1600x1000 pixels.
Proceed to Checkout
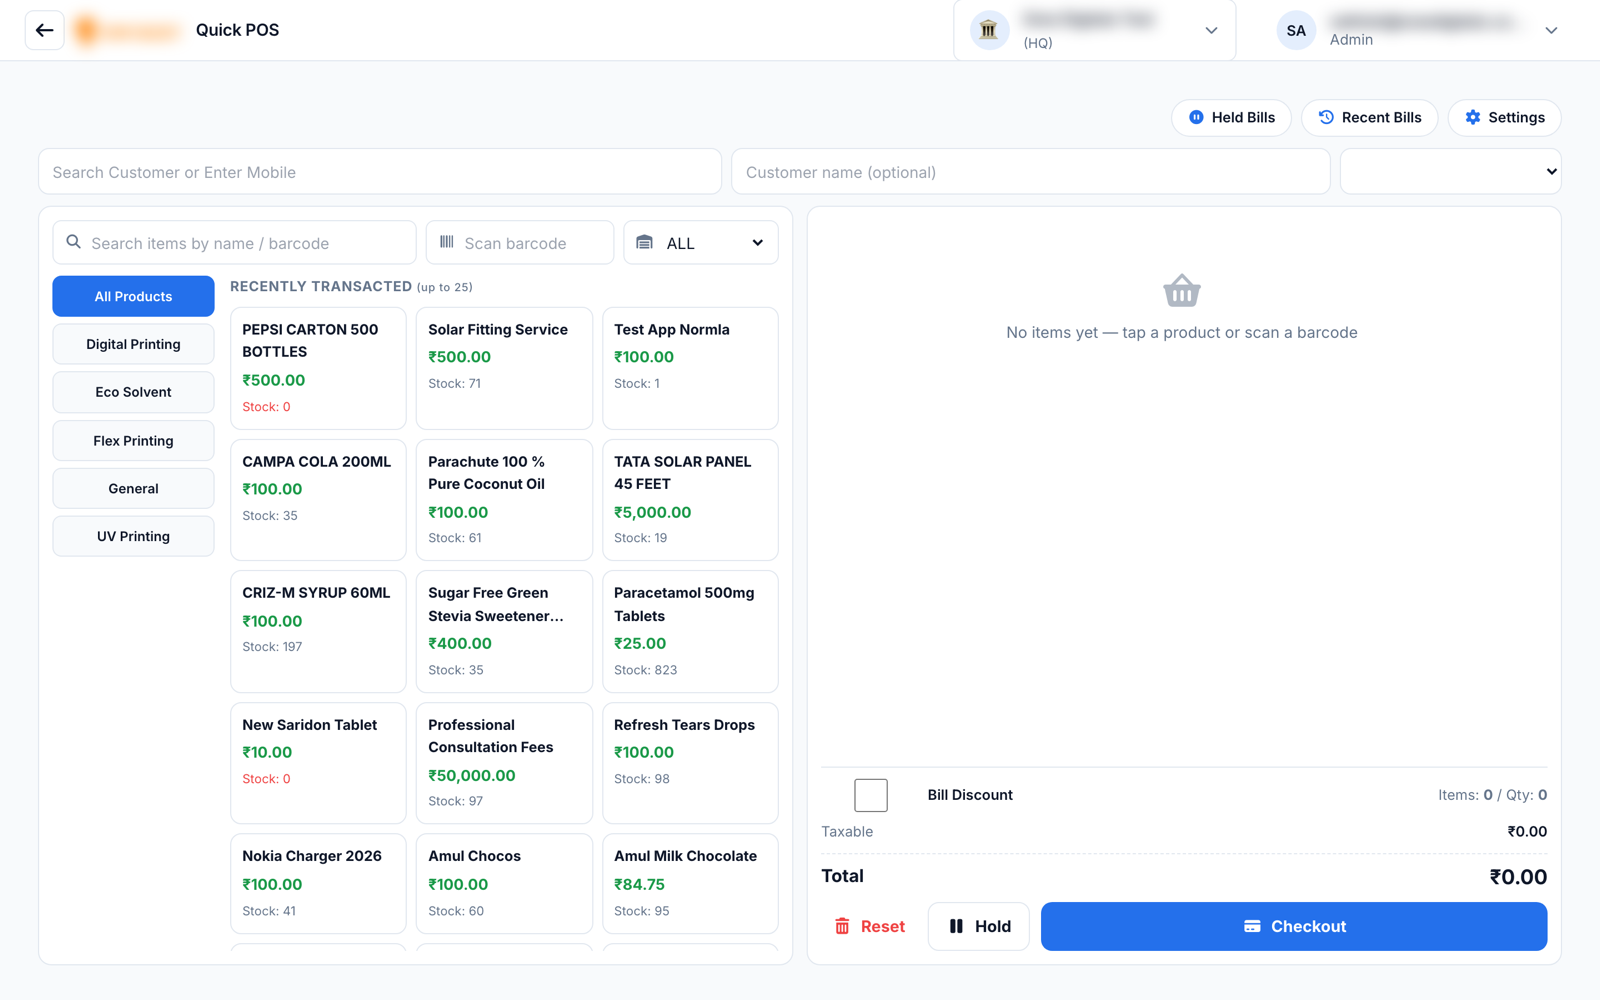(1294, 927)
